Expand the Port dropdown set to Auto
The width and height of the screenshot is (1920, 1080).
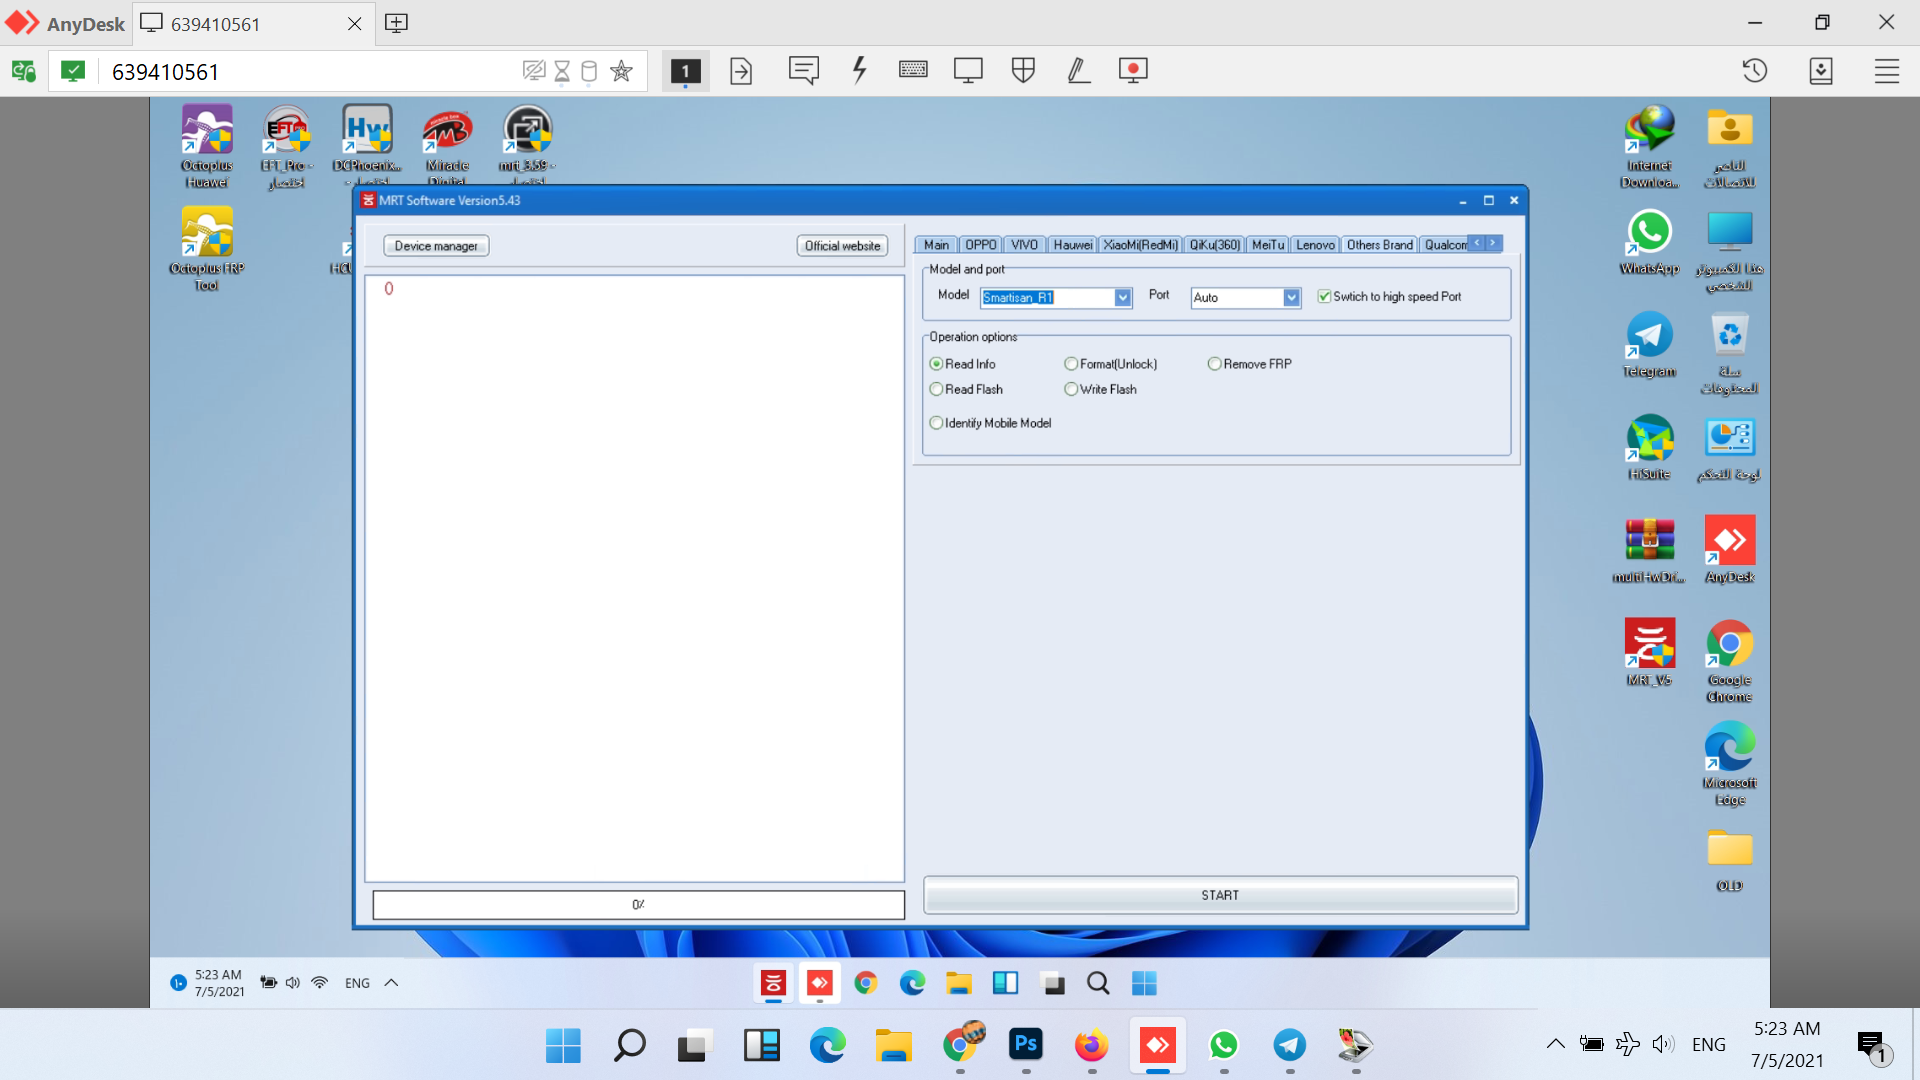(1291, 298)
